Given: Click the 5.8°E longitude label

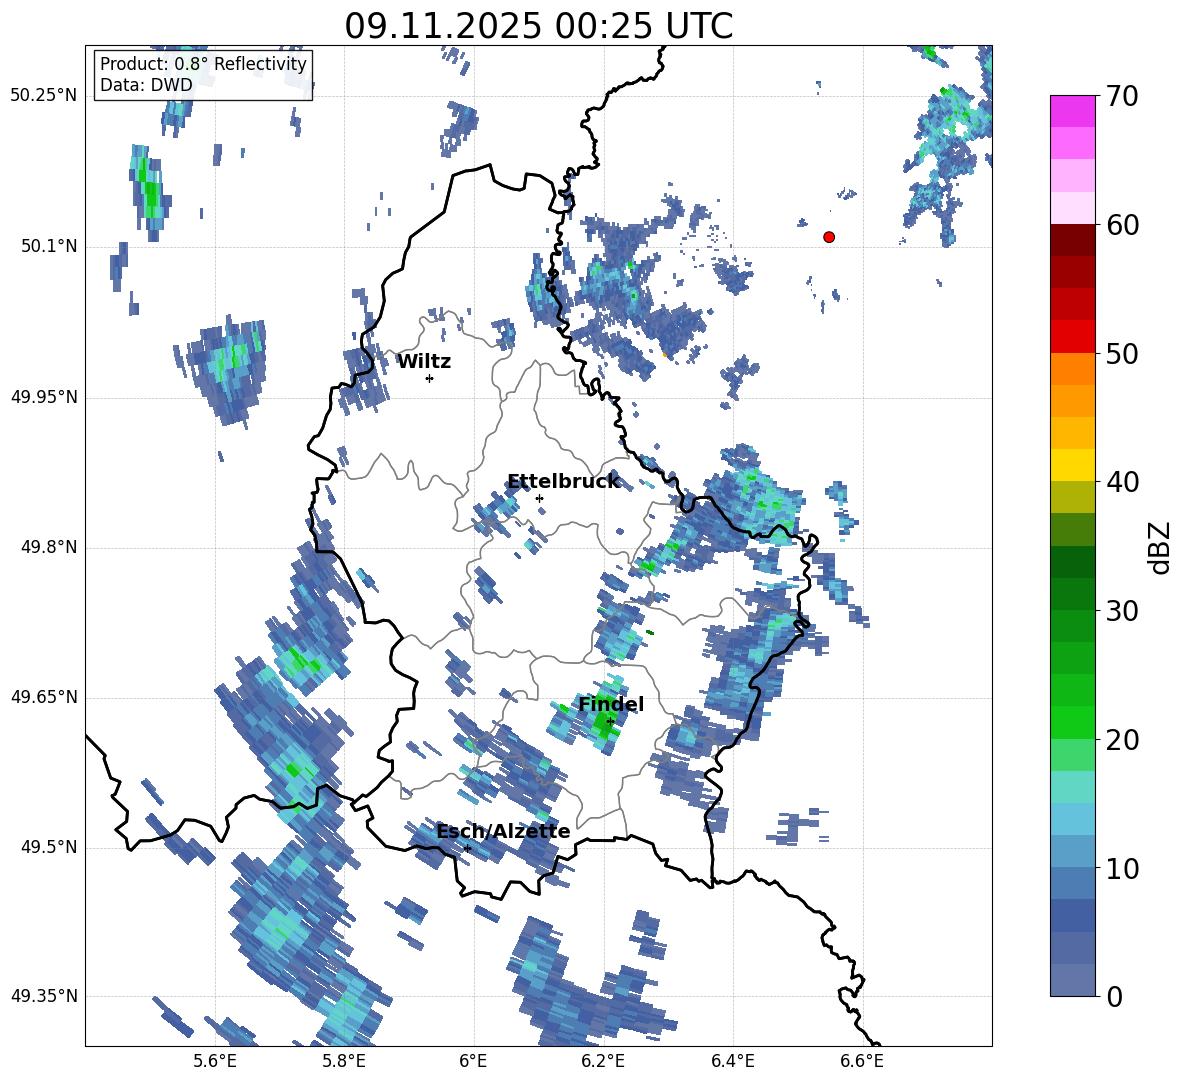Looking at the screenshot, I should click(x=344, y=1061).
